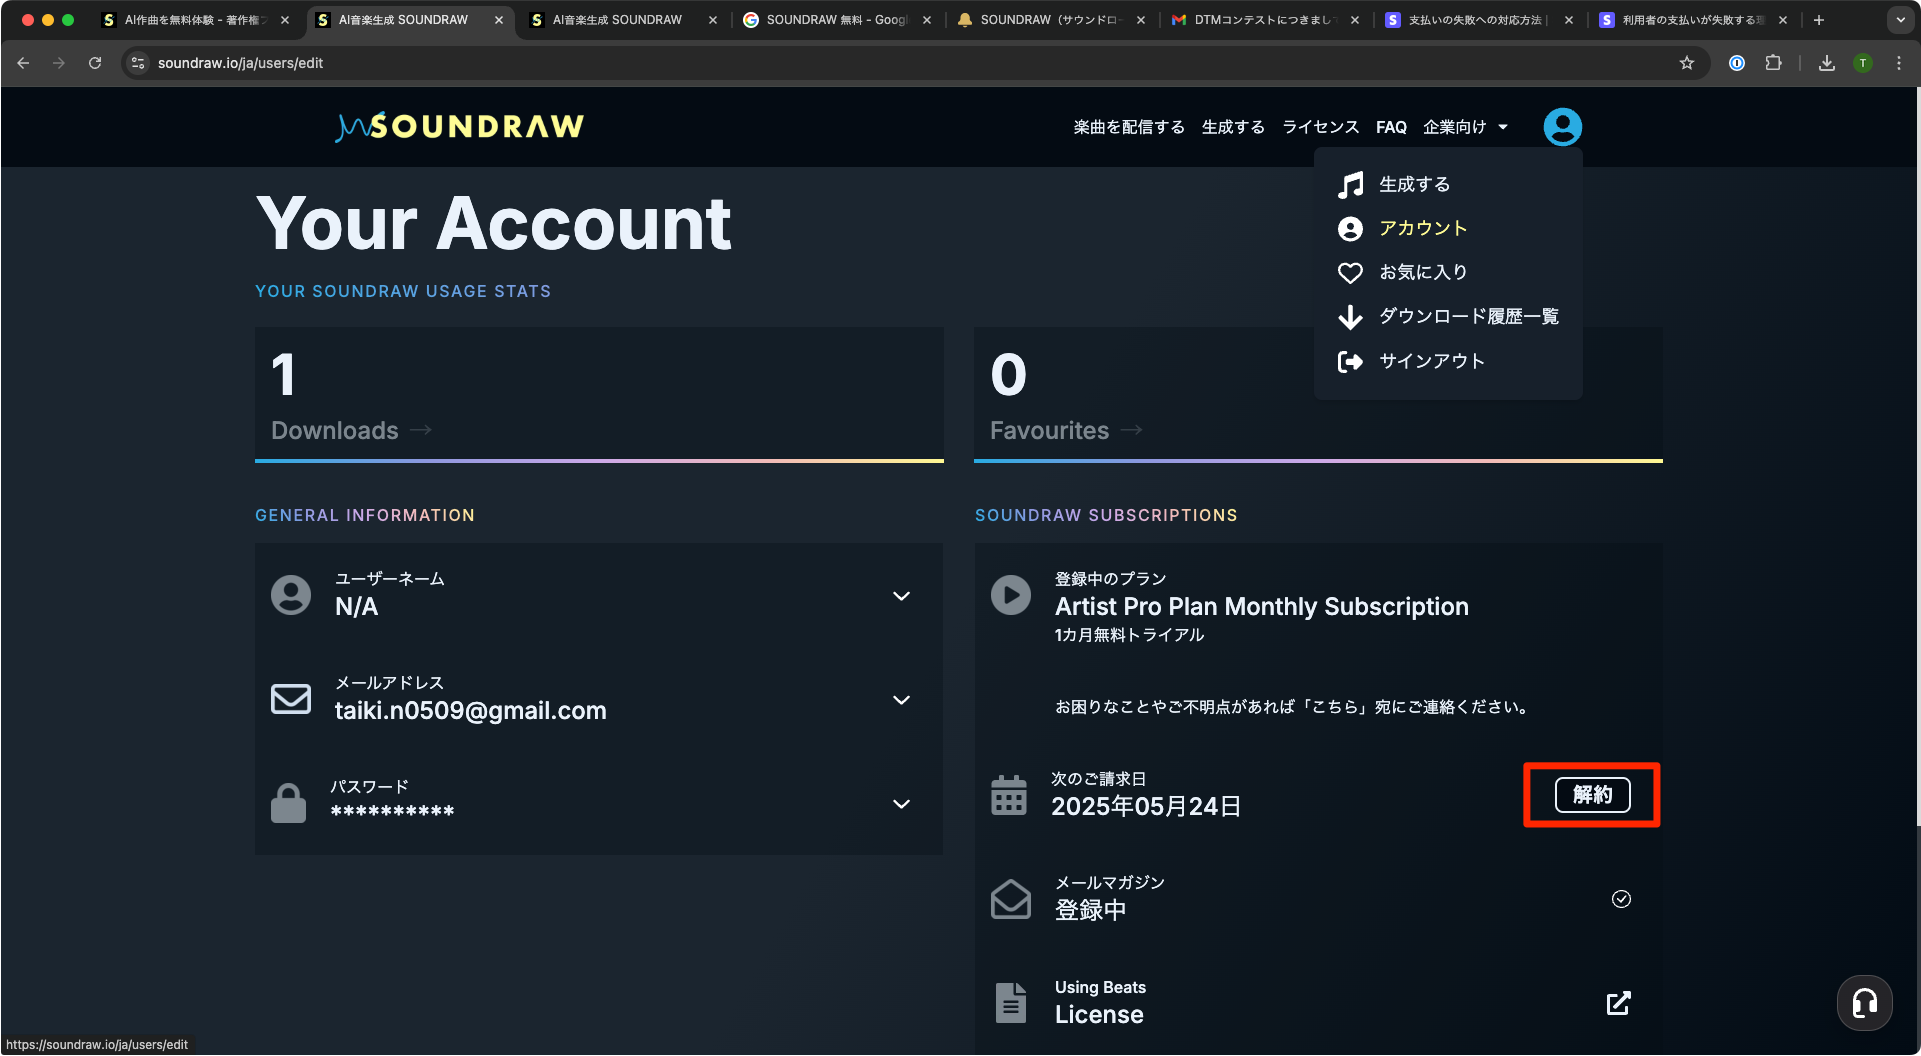Click the calendar icon for billing date
Screen dimensions: 1921x1056
coord(1009,796)
